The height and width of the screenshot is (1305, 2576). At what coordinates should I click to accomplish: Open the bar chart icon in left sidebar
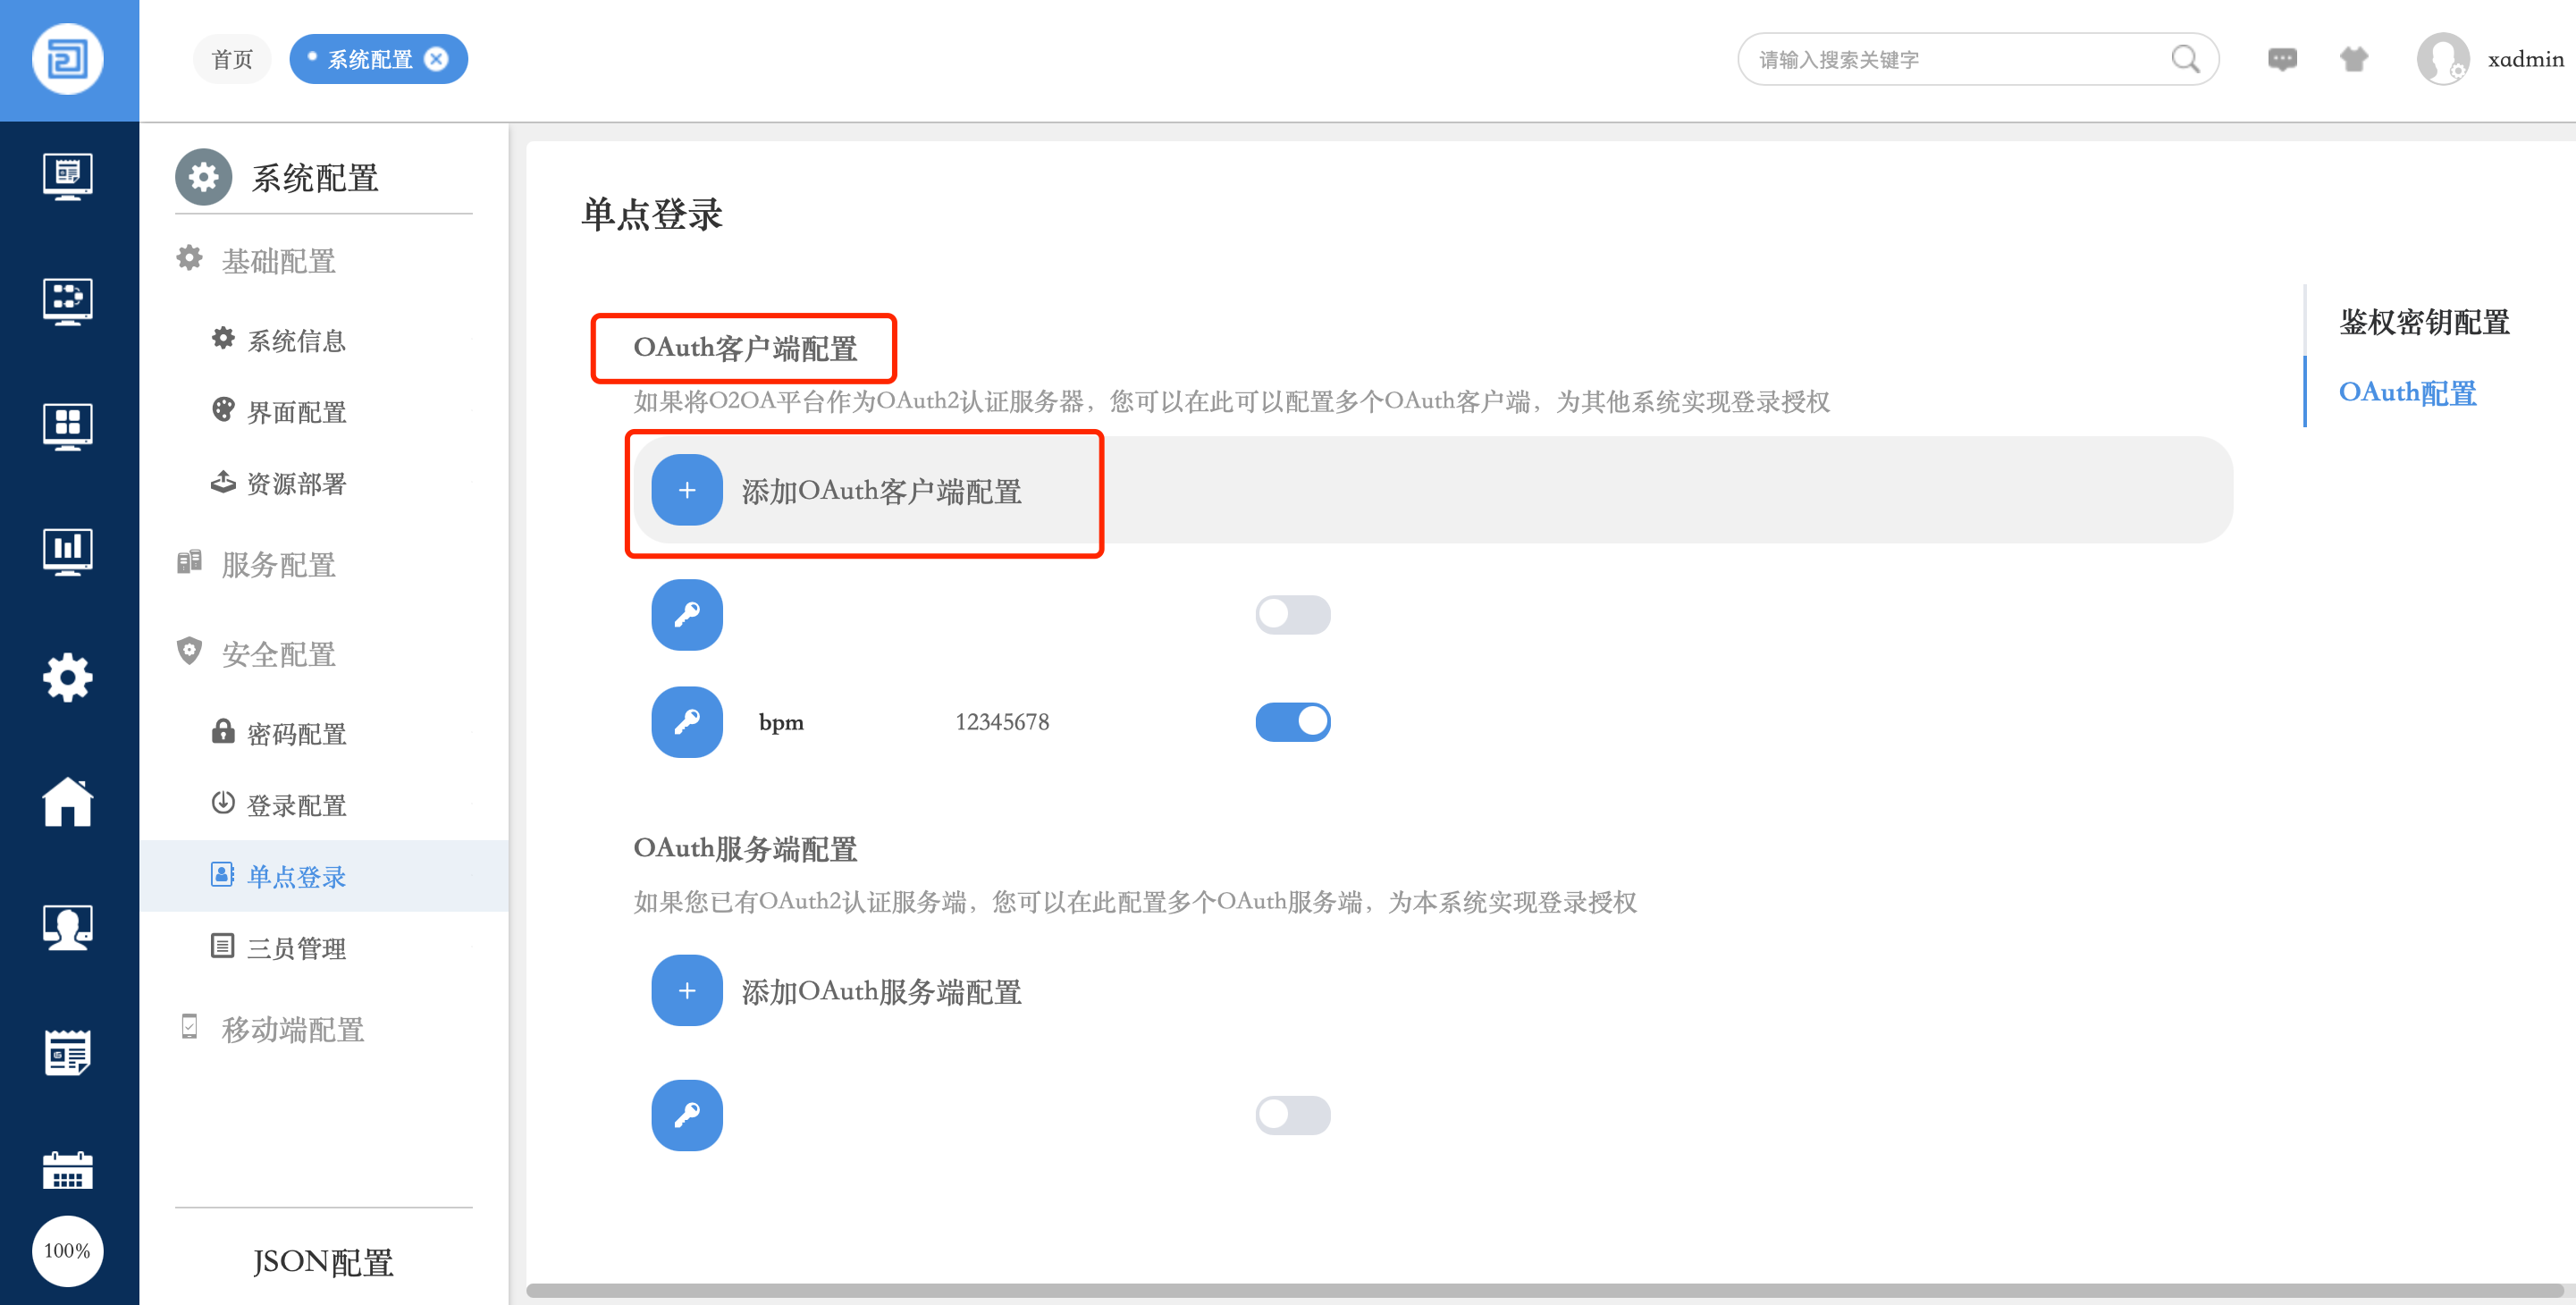(67, 551)
